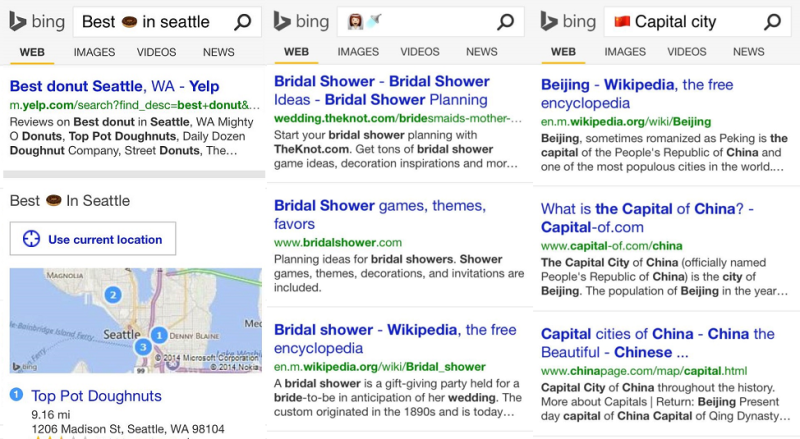Switch to Videos tab in the middle panel

tap(420, 51)
